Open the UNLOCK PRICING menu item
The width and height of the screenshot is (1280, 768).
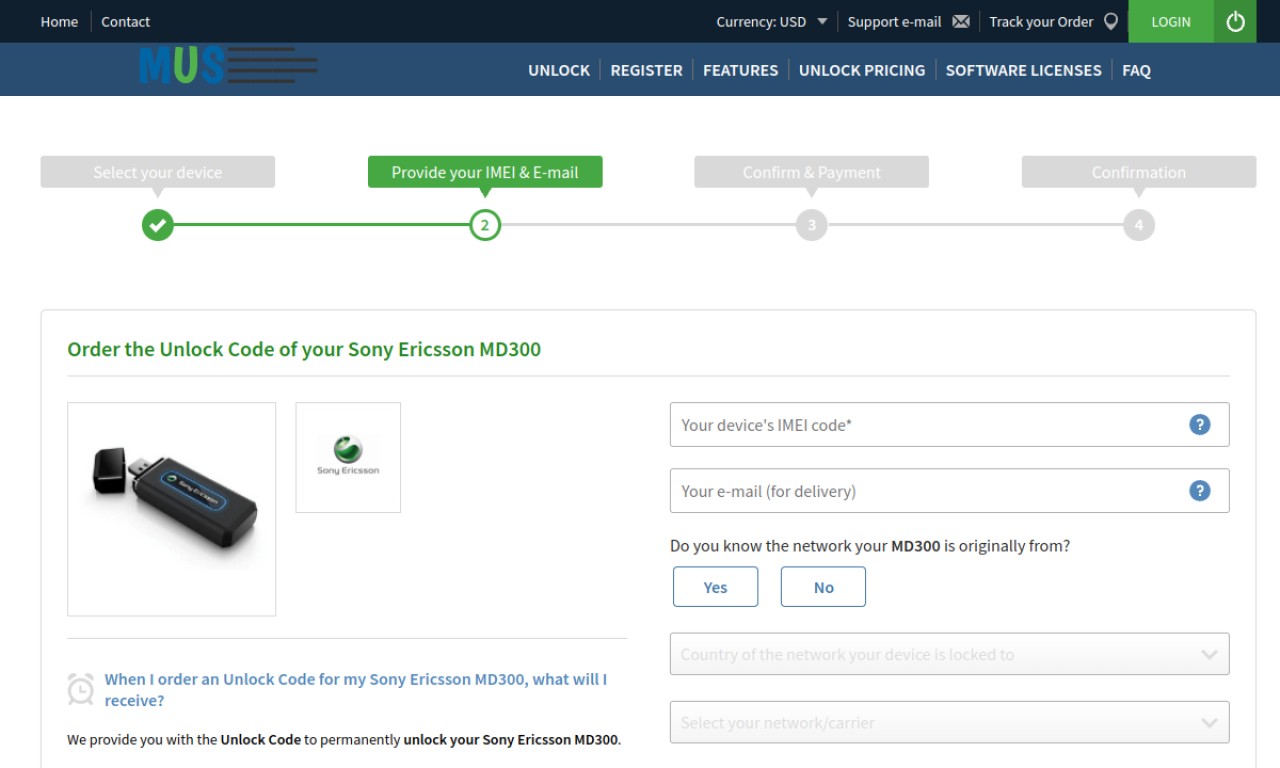click(862, 70)
